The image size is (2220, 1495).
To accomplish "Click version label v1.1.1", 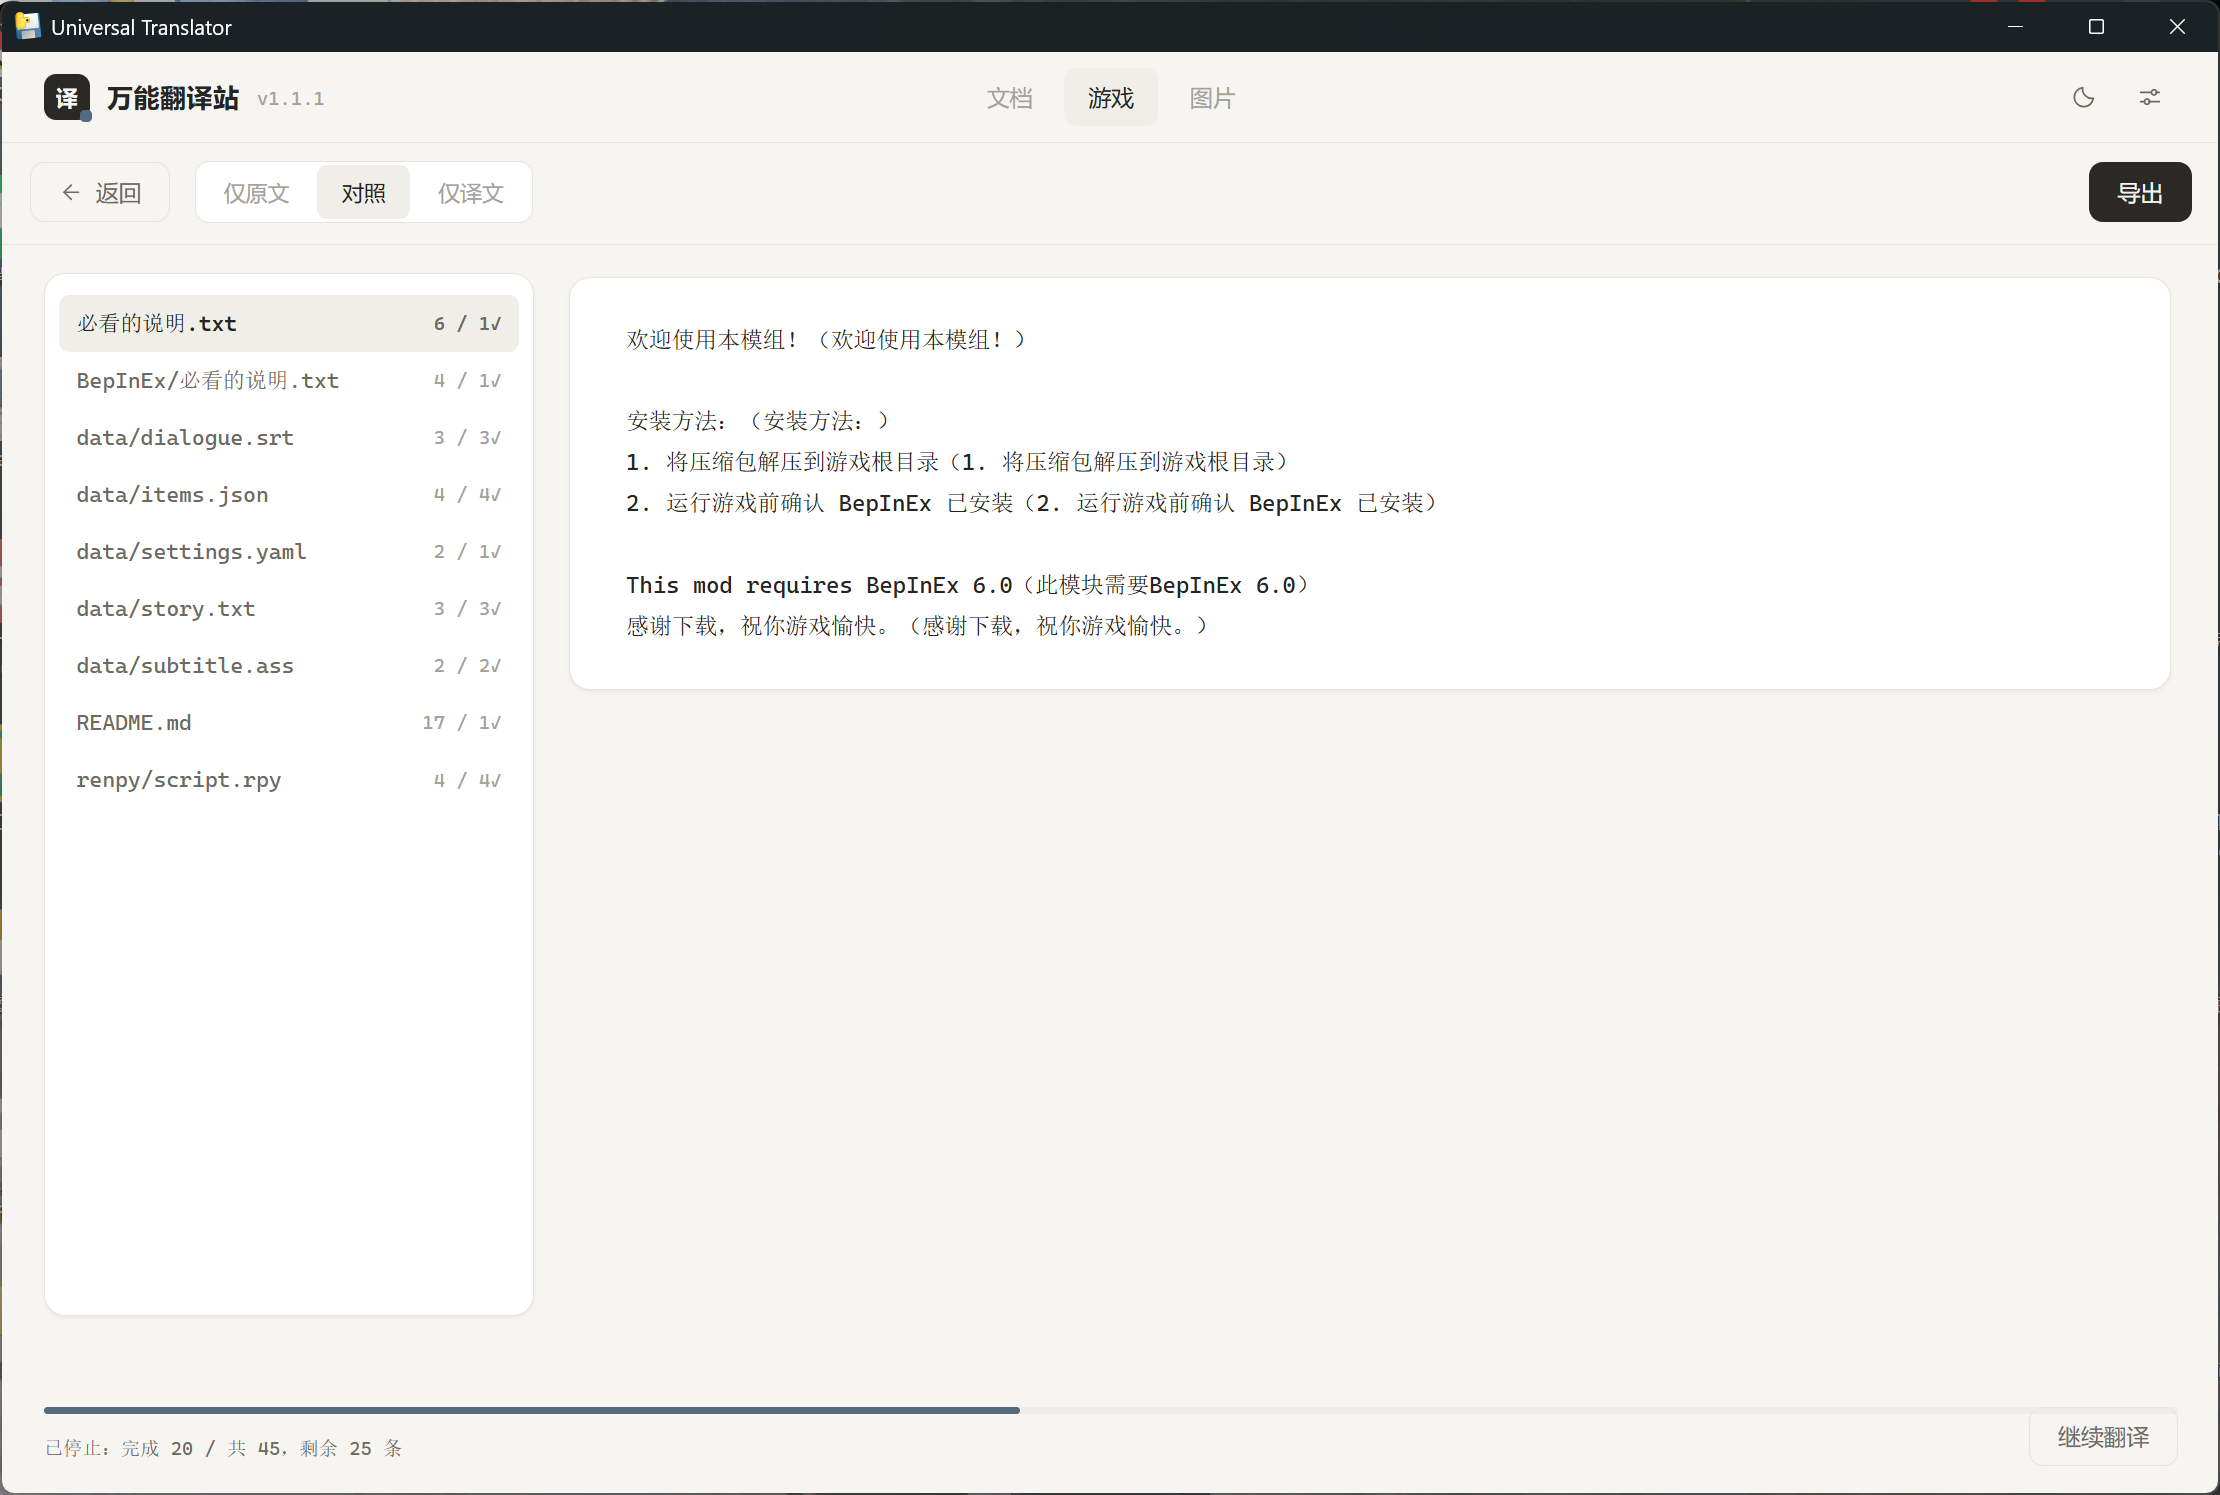I will 291,98.
